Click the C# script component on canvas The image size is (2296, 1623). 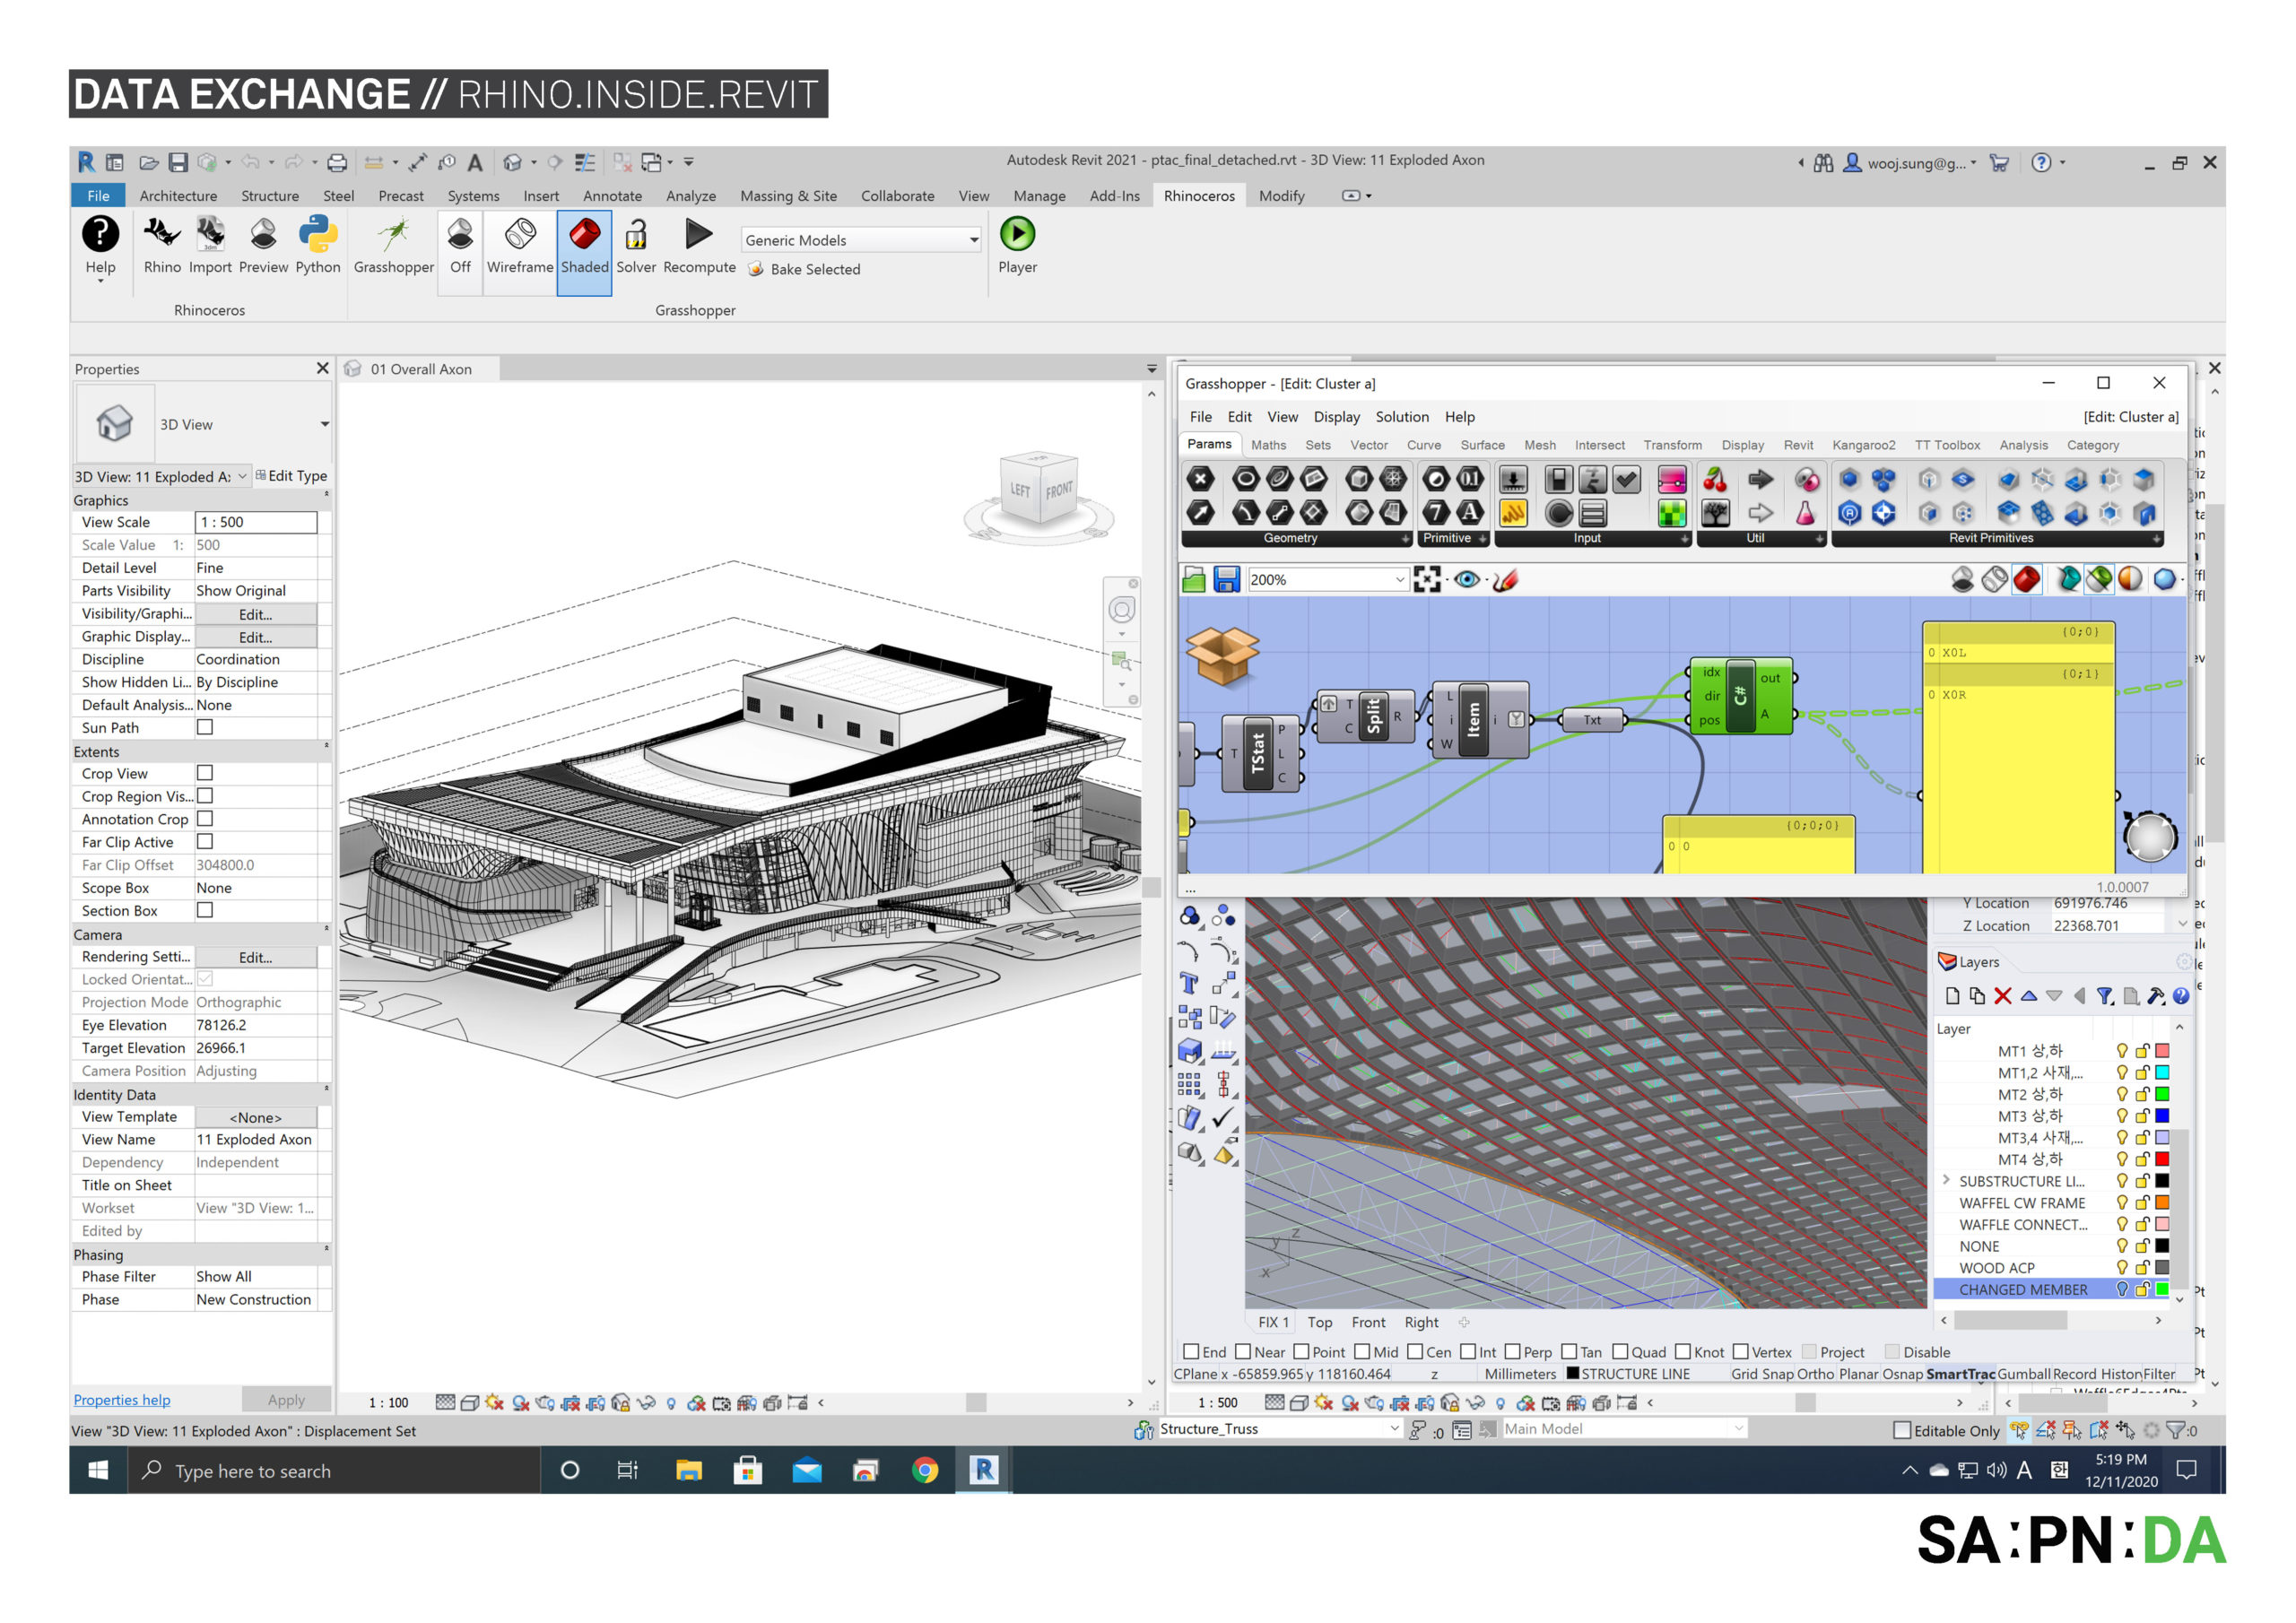coord(1741,697)
